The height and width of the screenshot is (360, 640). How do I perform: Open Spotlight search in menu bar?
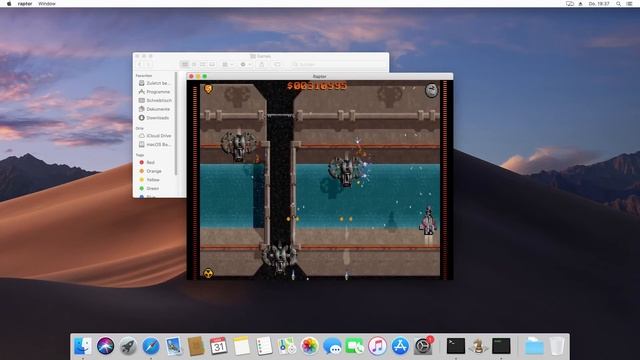point(618,4)
